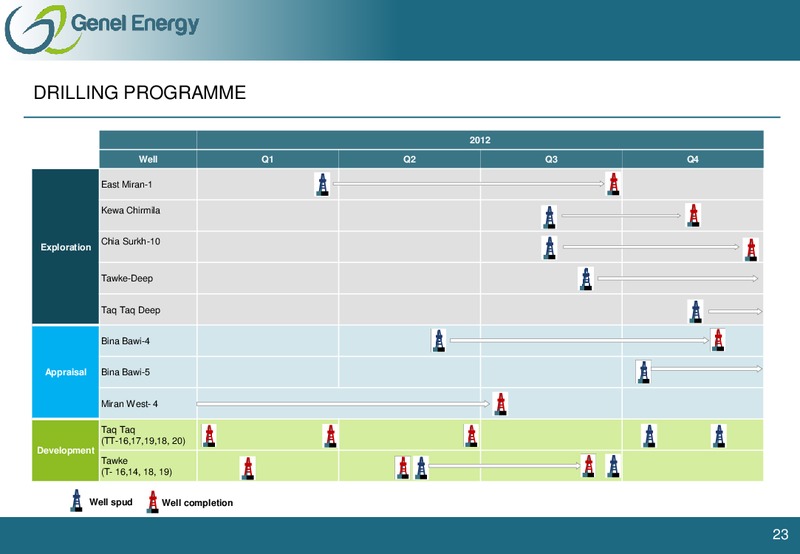
Task: Select the Bina Bawi-4 row label
Action: (x=126, y=341)
